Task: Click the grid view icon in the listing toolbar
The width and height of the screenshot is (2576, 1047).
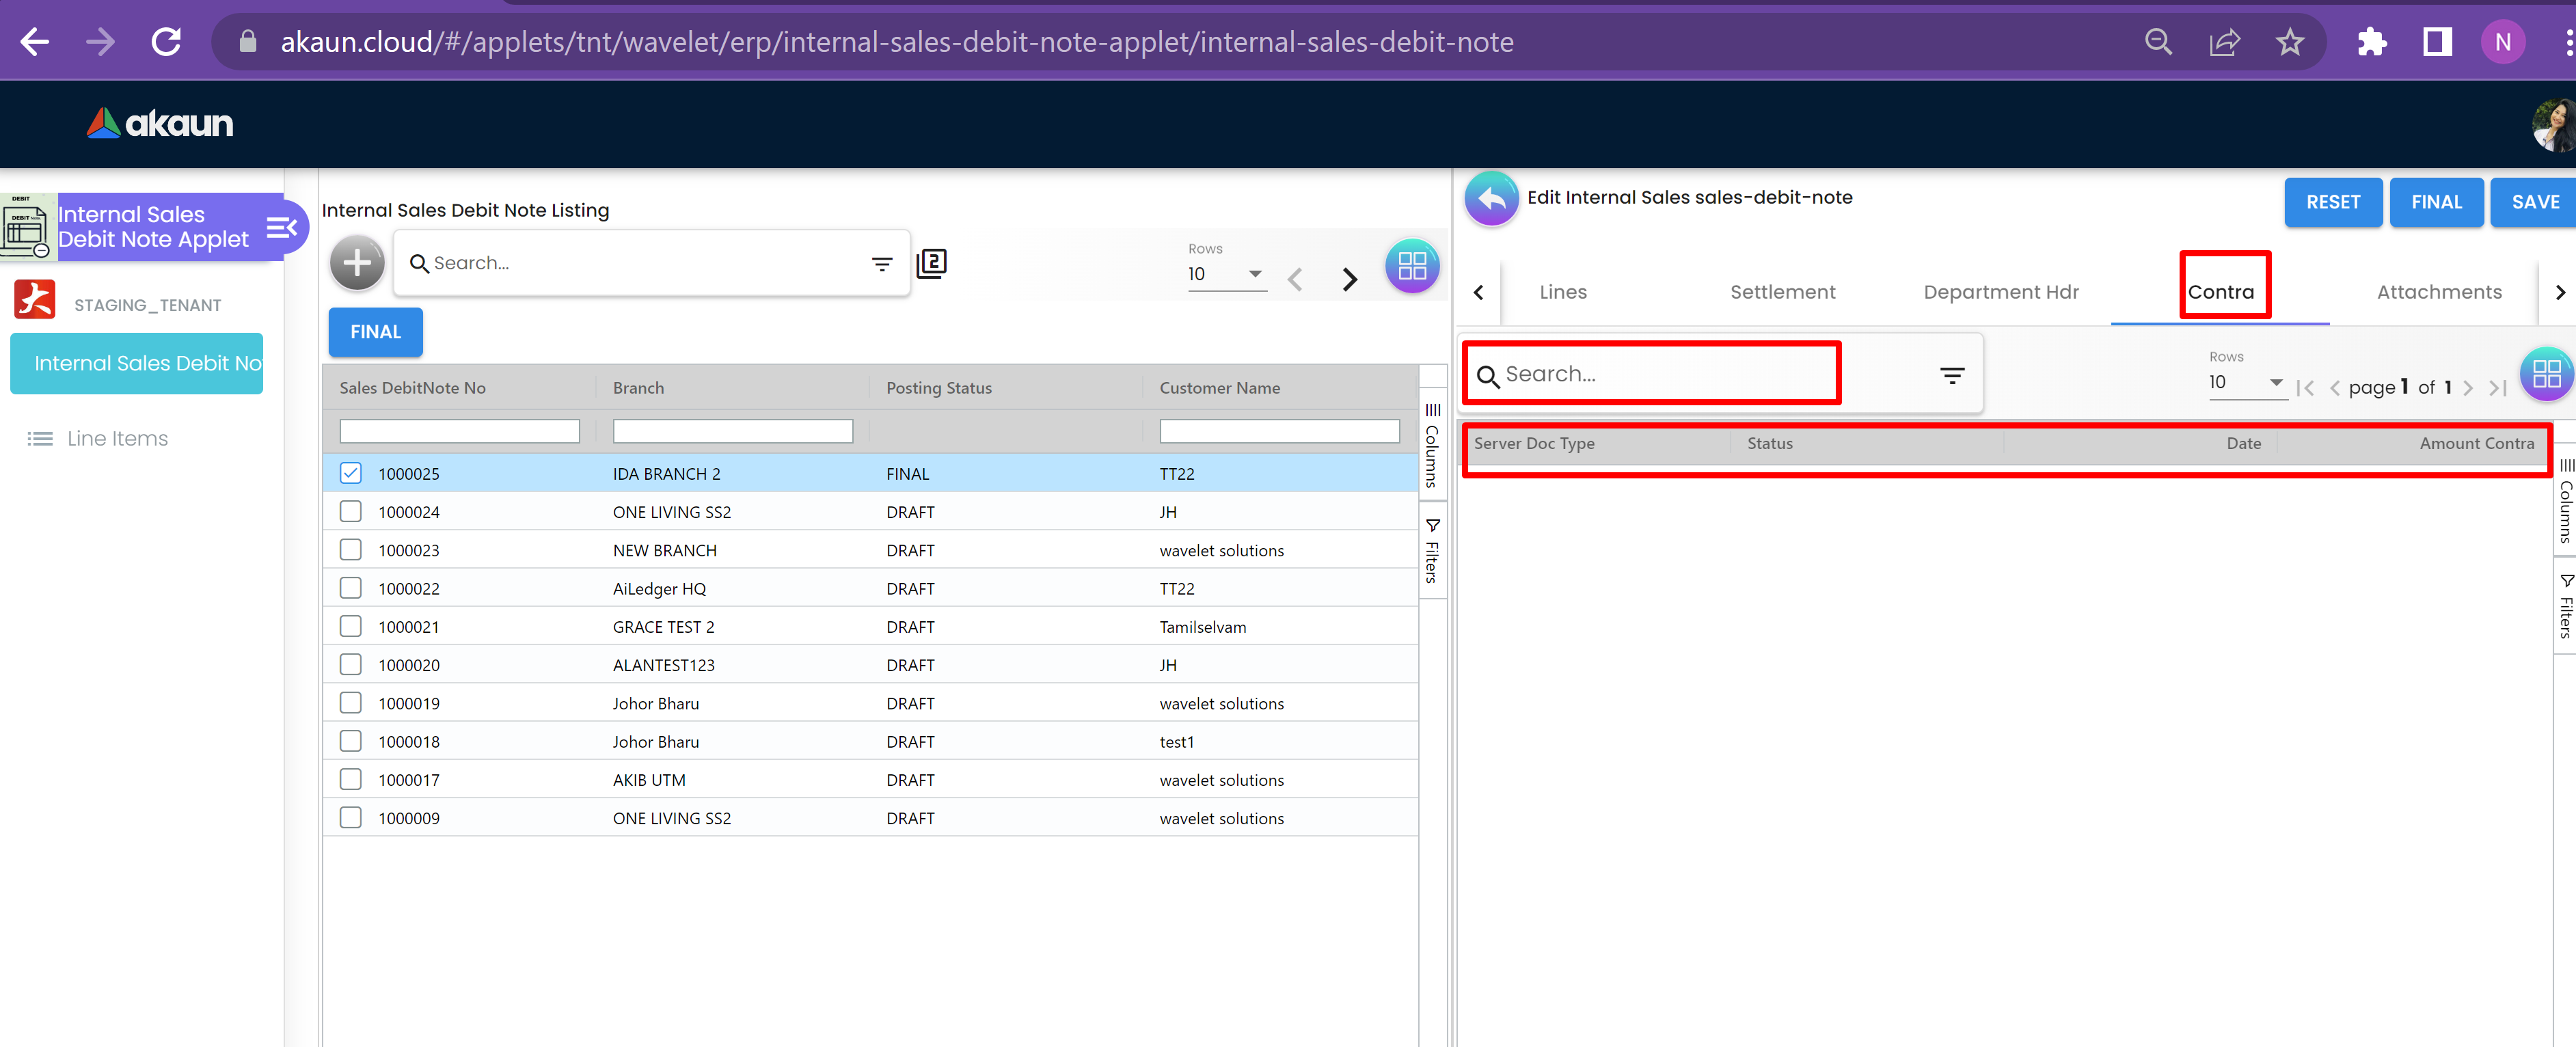Action: [1411, 266]
